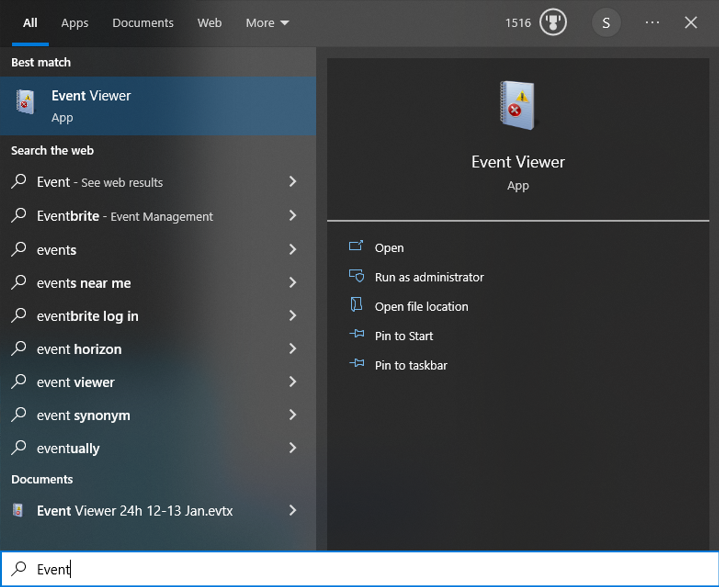
Task: Switch to the Documents tab
Action: point(143,23)
